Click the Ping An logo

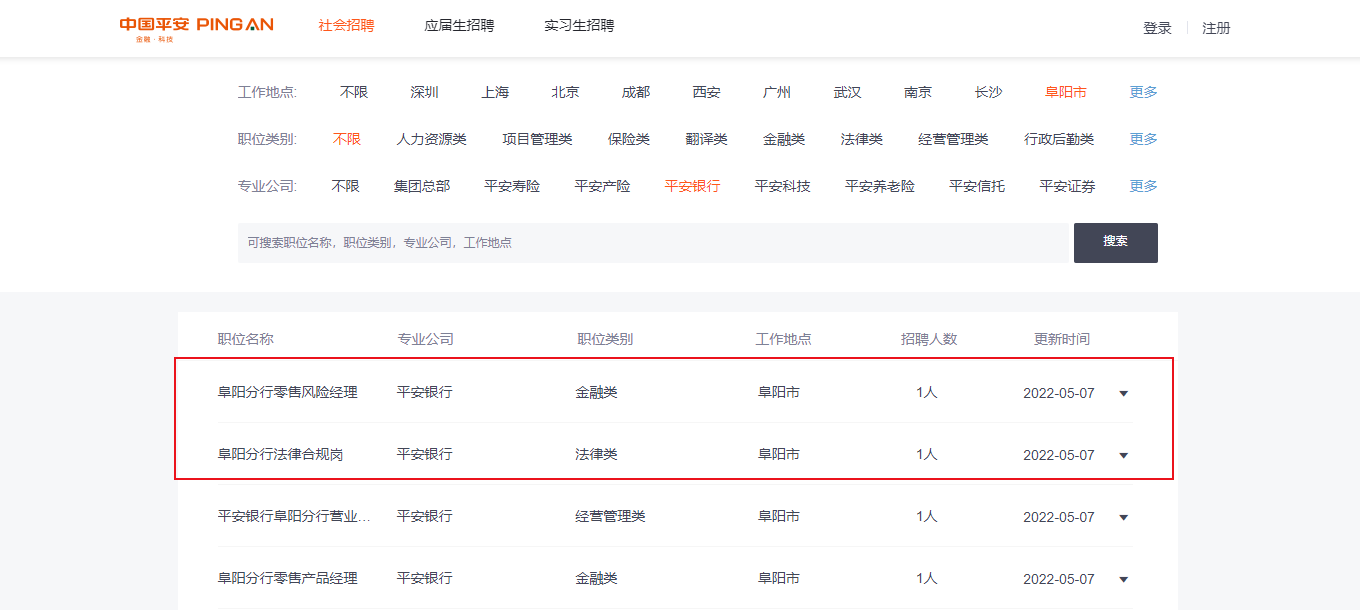196,28
